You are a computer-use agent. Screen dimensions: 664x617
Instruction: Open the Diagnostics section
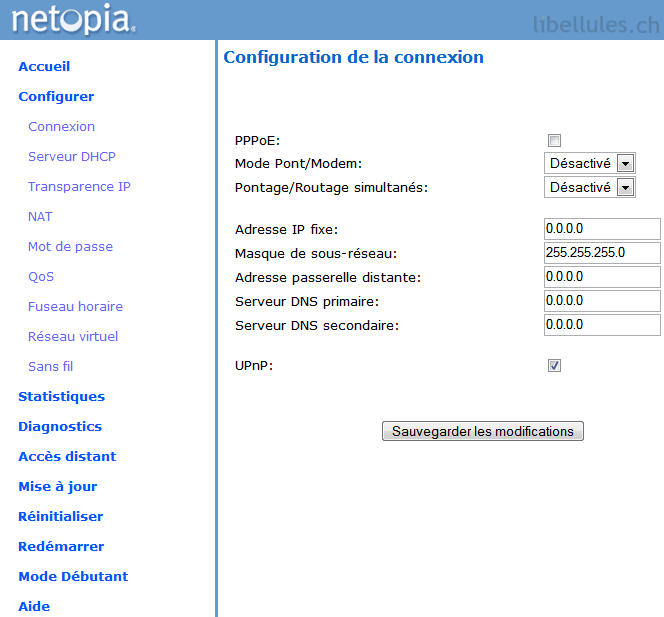pyautogui.click(x=60, y=426)
